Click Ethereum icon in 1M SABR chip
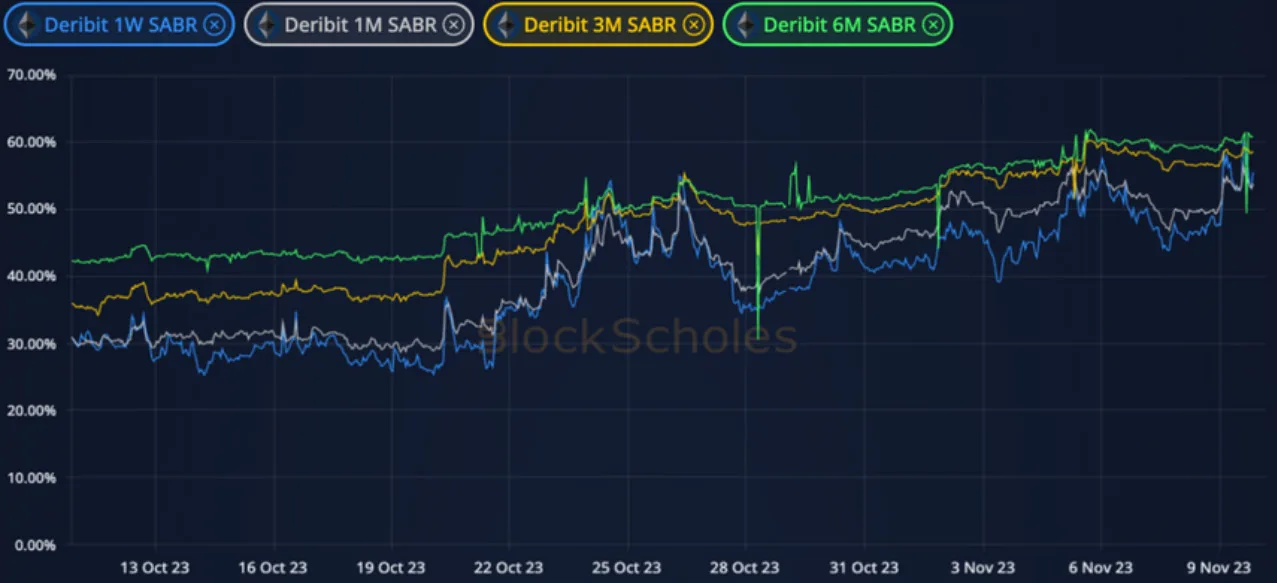The height and width of the screenshot is (583, 1277). 266,25
